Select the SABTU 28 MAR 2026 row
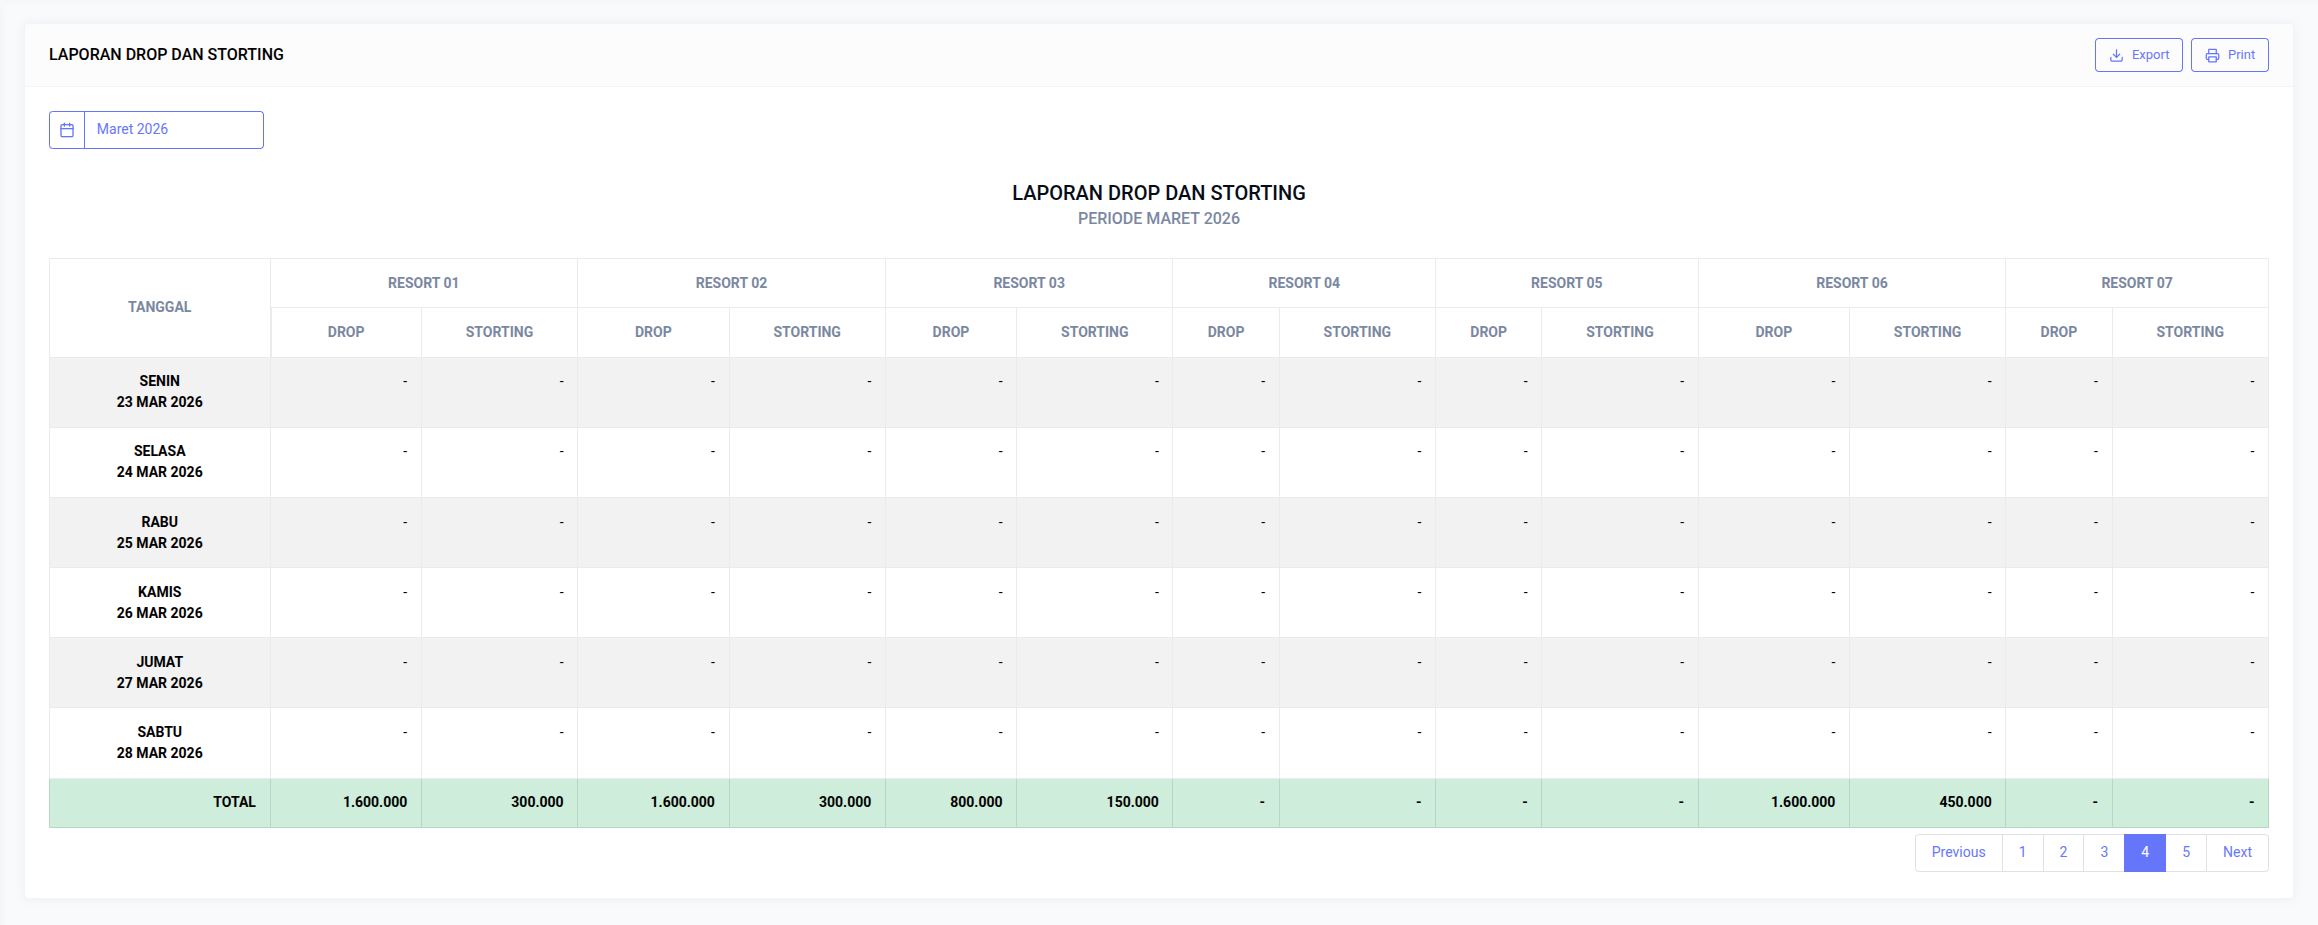This screenshot has width=2318, height=925. 159,743
